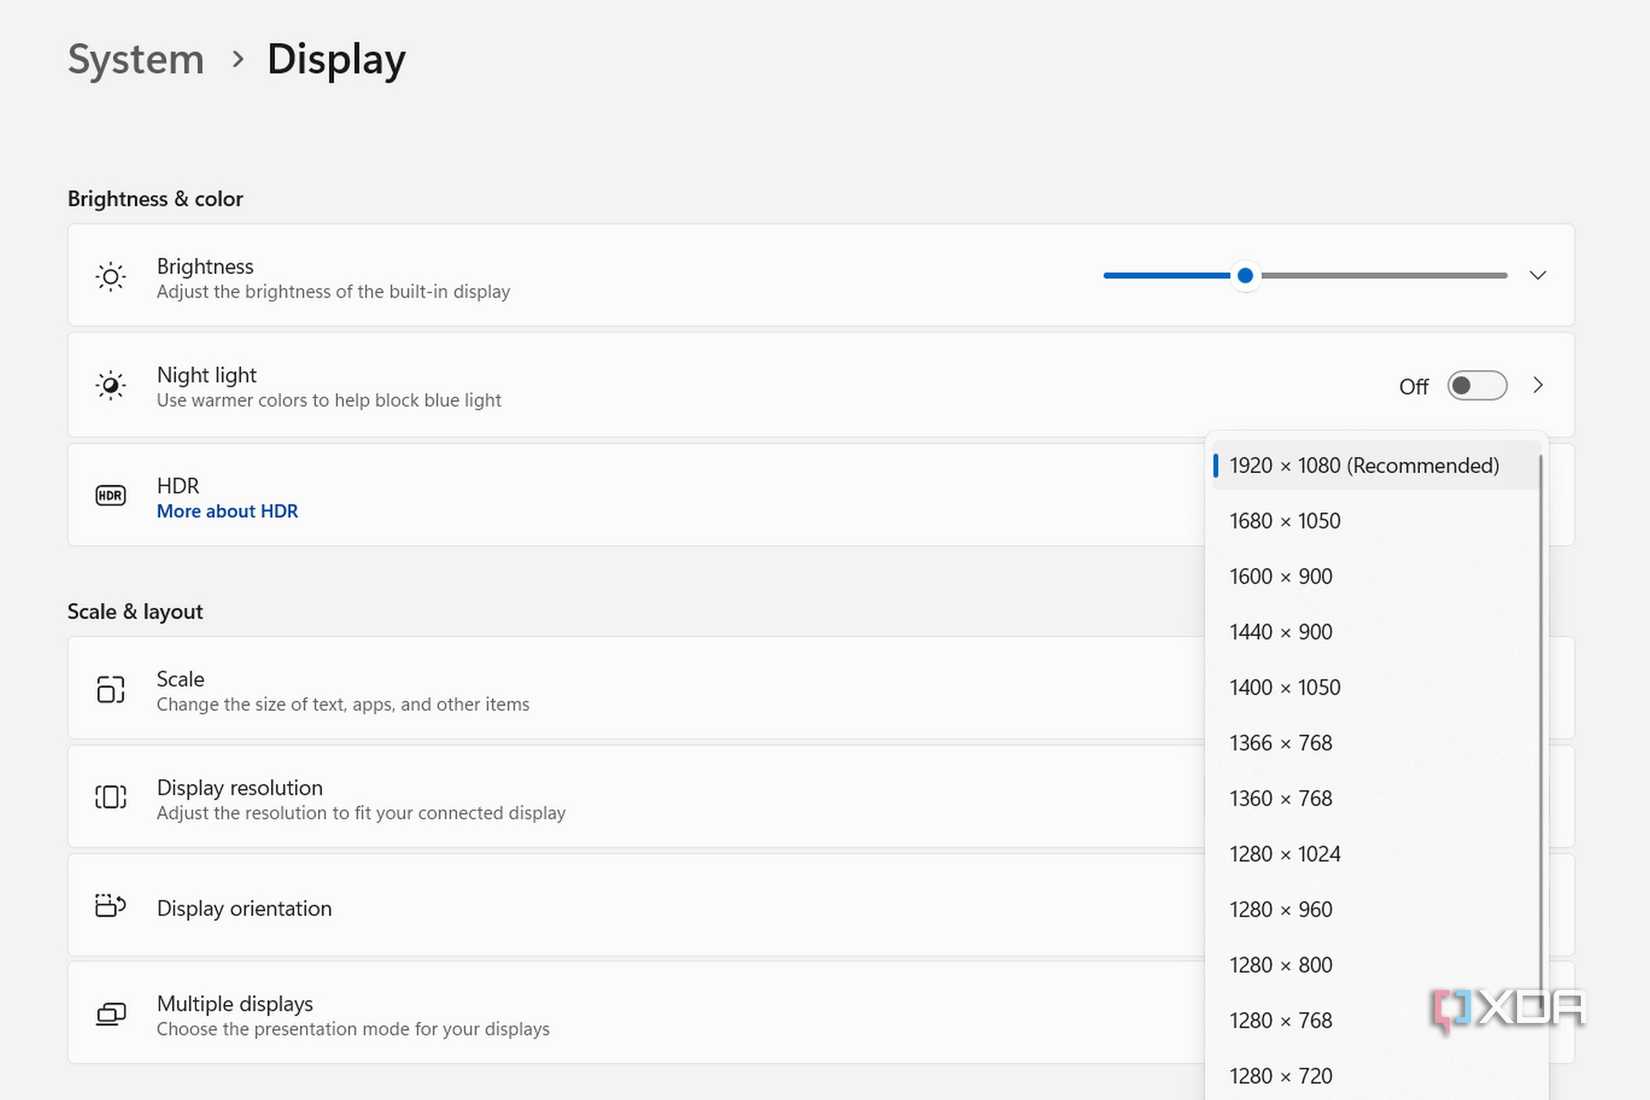The image size is (1650, 1100).
Task: Open the Display orientation row
Action: coord(636,906)
